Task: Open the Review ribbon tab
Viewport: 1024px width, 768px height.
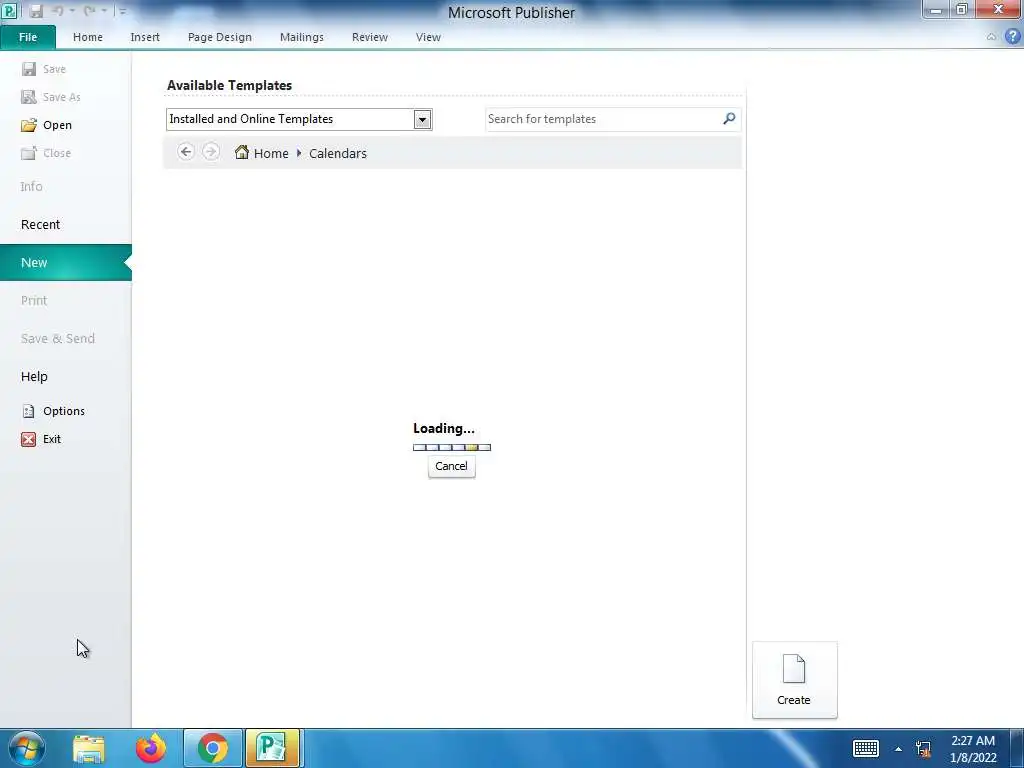Action: [370, 37]
